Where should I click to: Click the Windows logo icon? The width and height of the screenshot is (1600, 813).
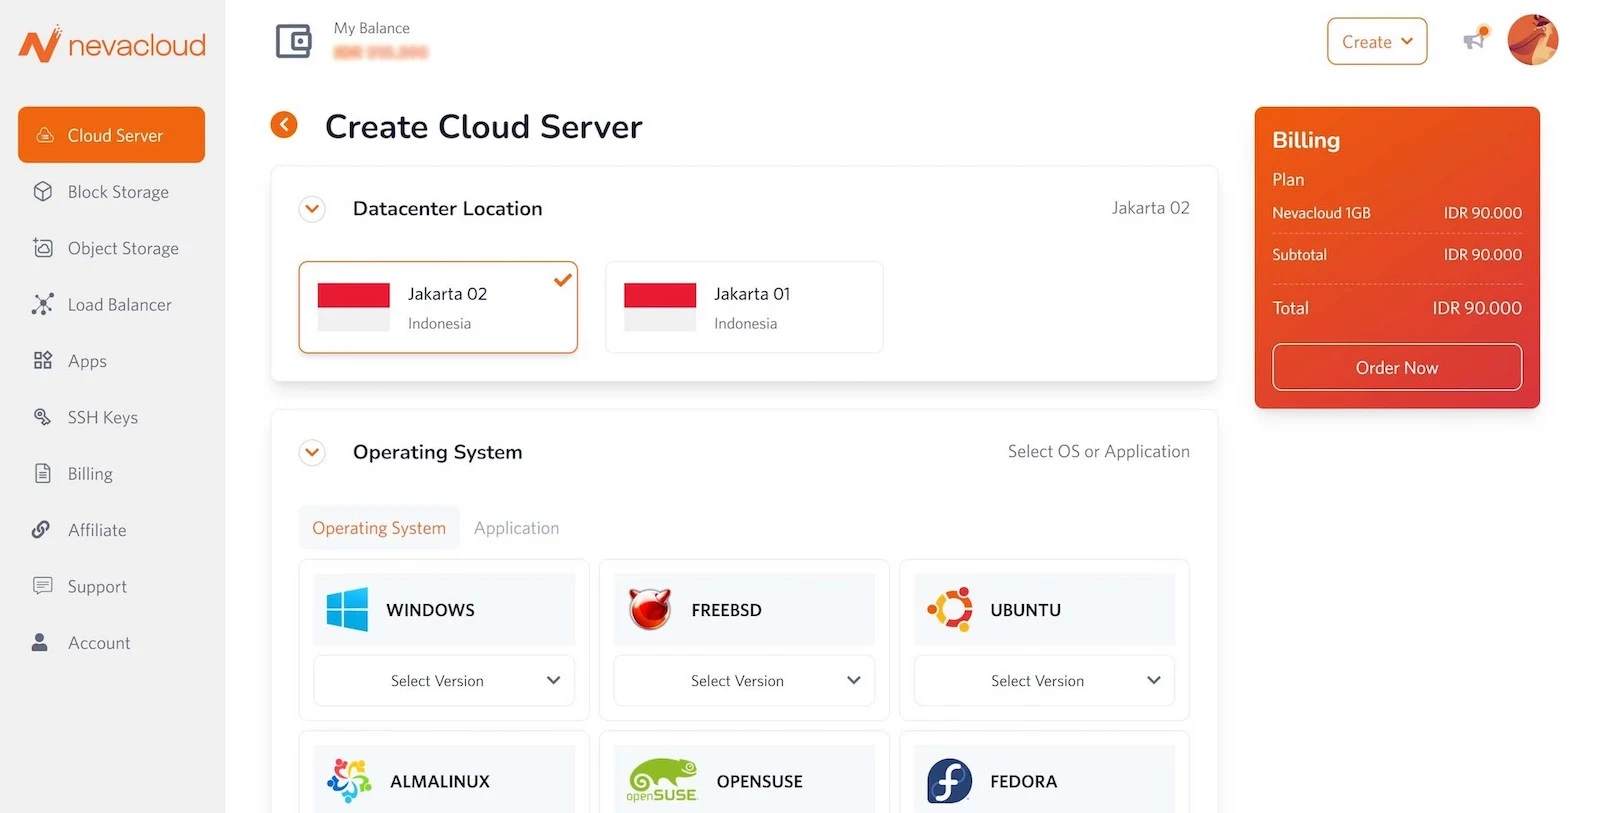click(347, 609)
